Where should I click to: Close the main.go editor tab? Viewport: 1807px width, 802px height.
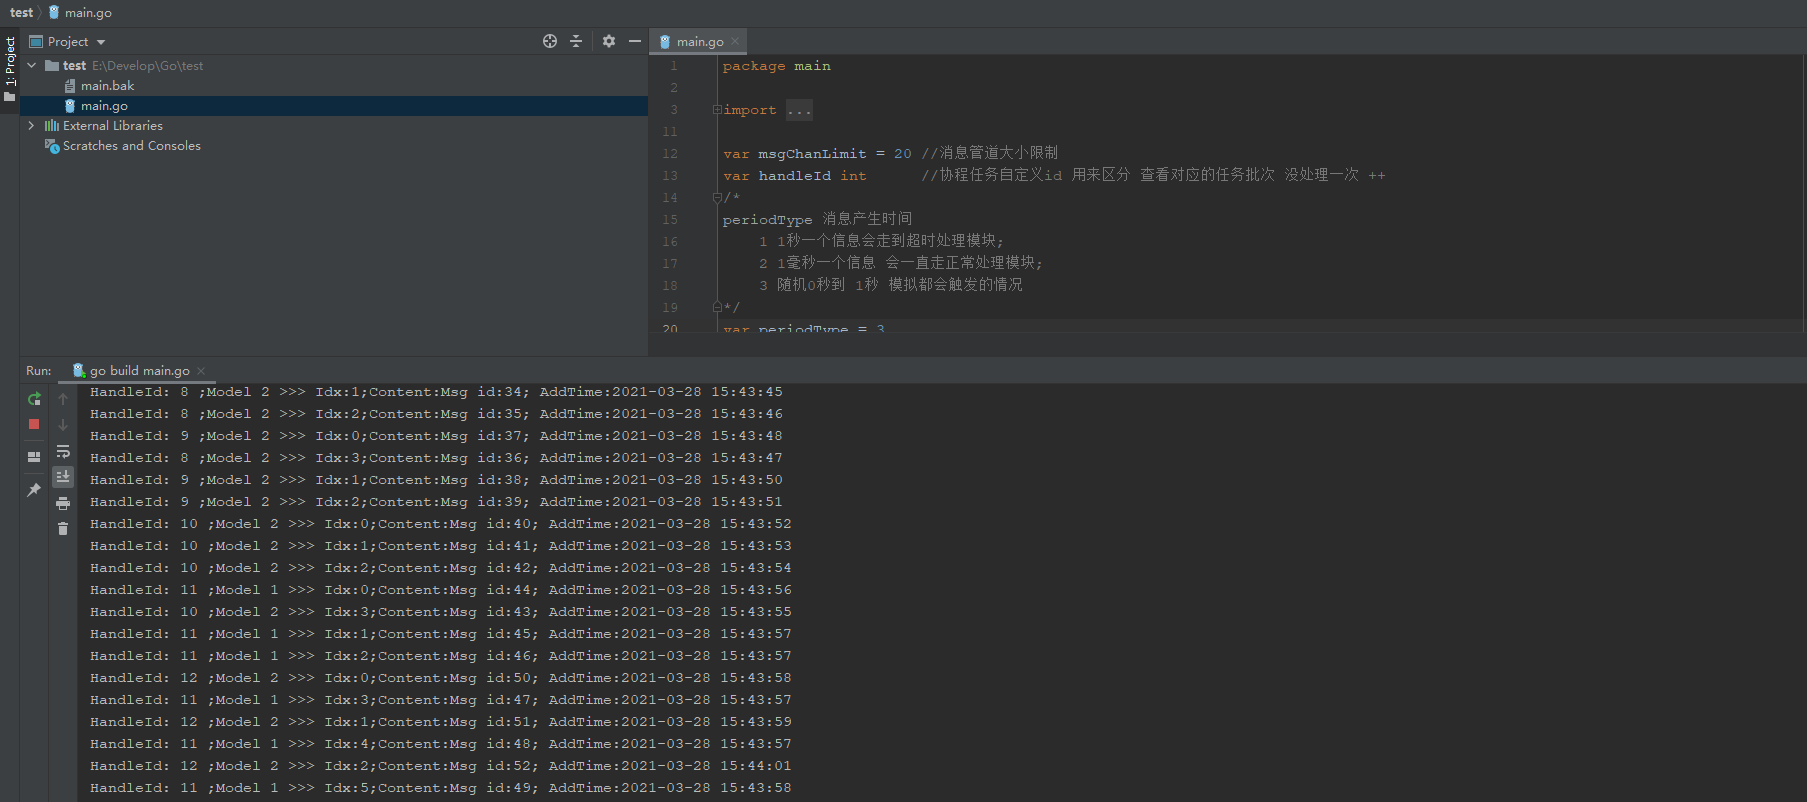point(735,41)
